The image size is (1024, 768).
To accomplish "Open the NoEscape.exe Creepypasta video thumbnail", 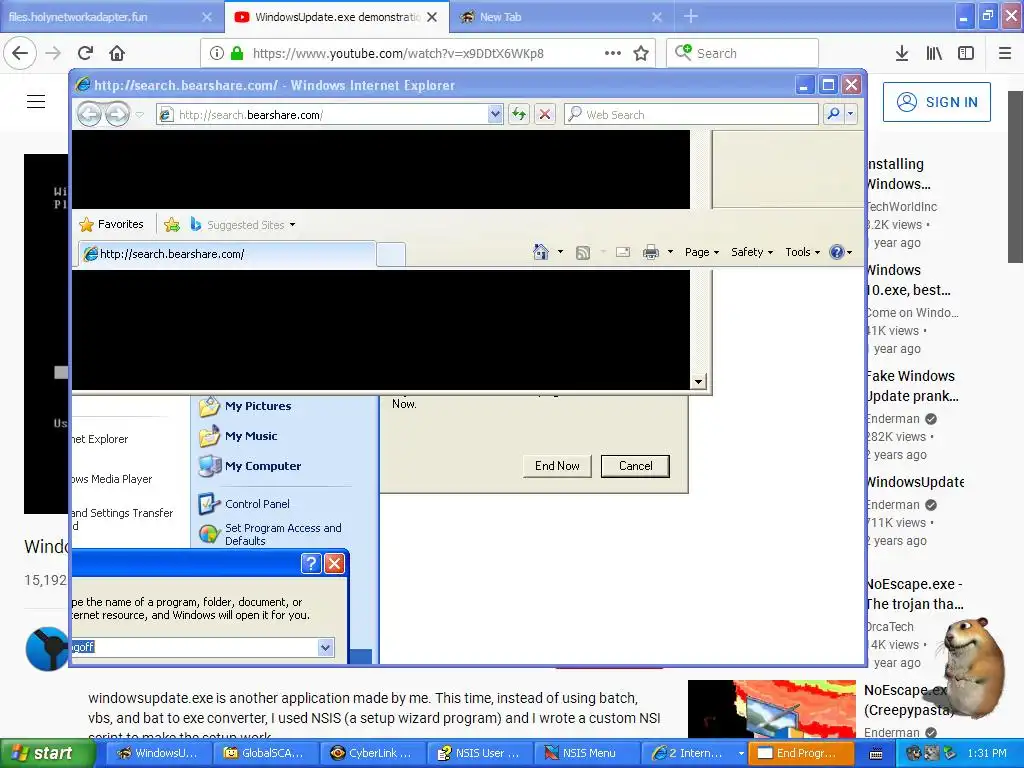I will click(x=771, y=709).
